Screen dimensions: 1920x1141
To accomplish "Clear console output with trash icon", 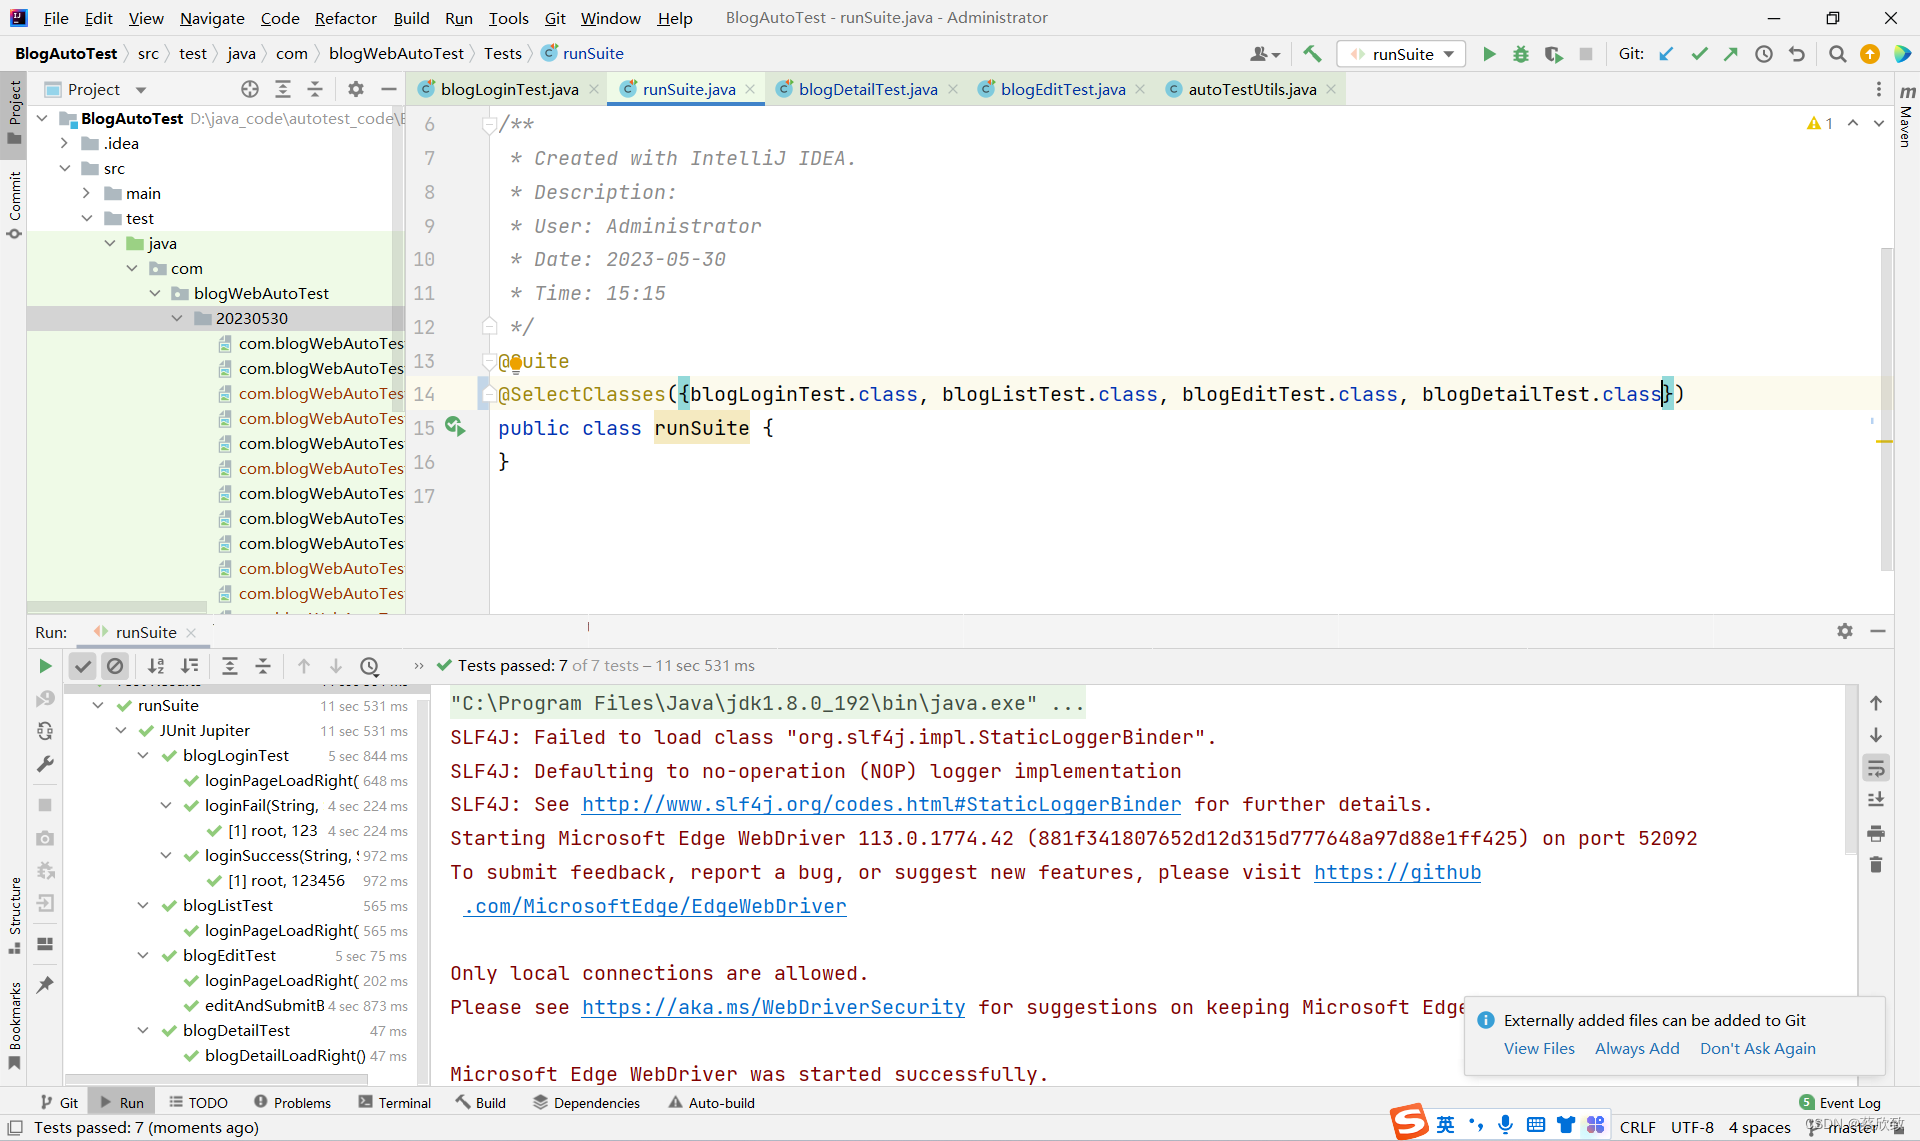I will pyautogui.click(x=1876, y=865).
